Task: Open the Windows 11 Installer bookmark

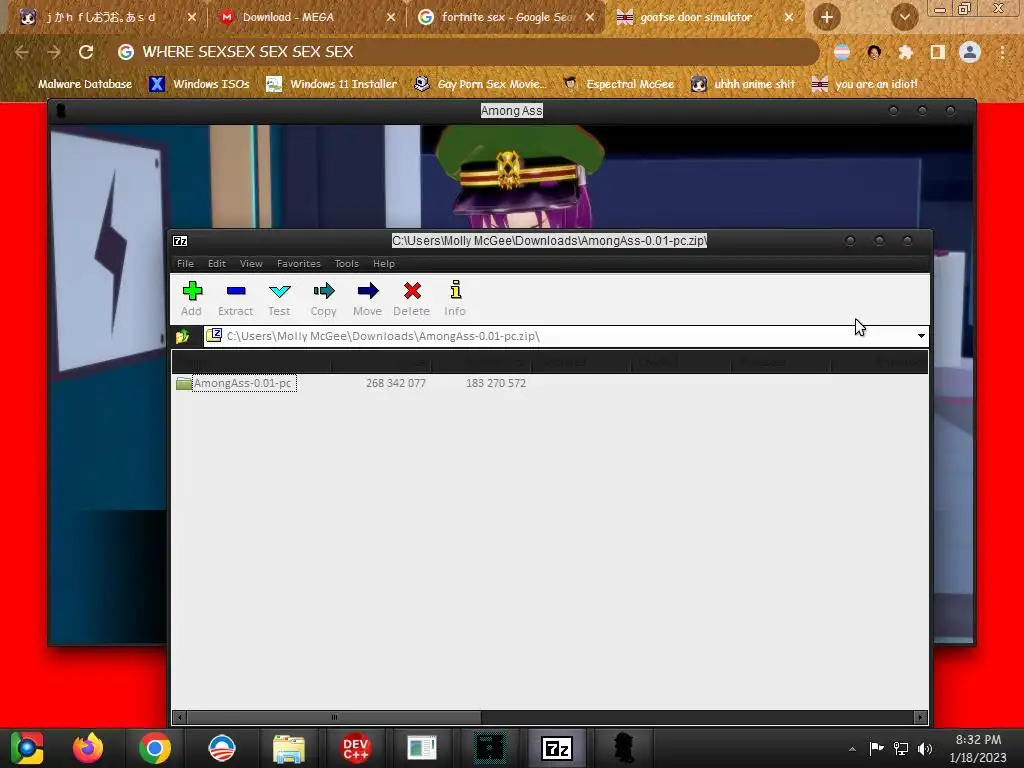Action: [x=332, y=84]
